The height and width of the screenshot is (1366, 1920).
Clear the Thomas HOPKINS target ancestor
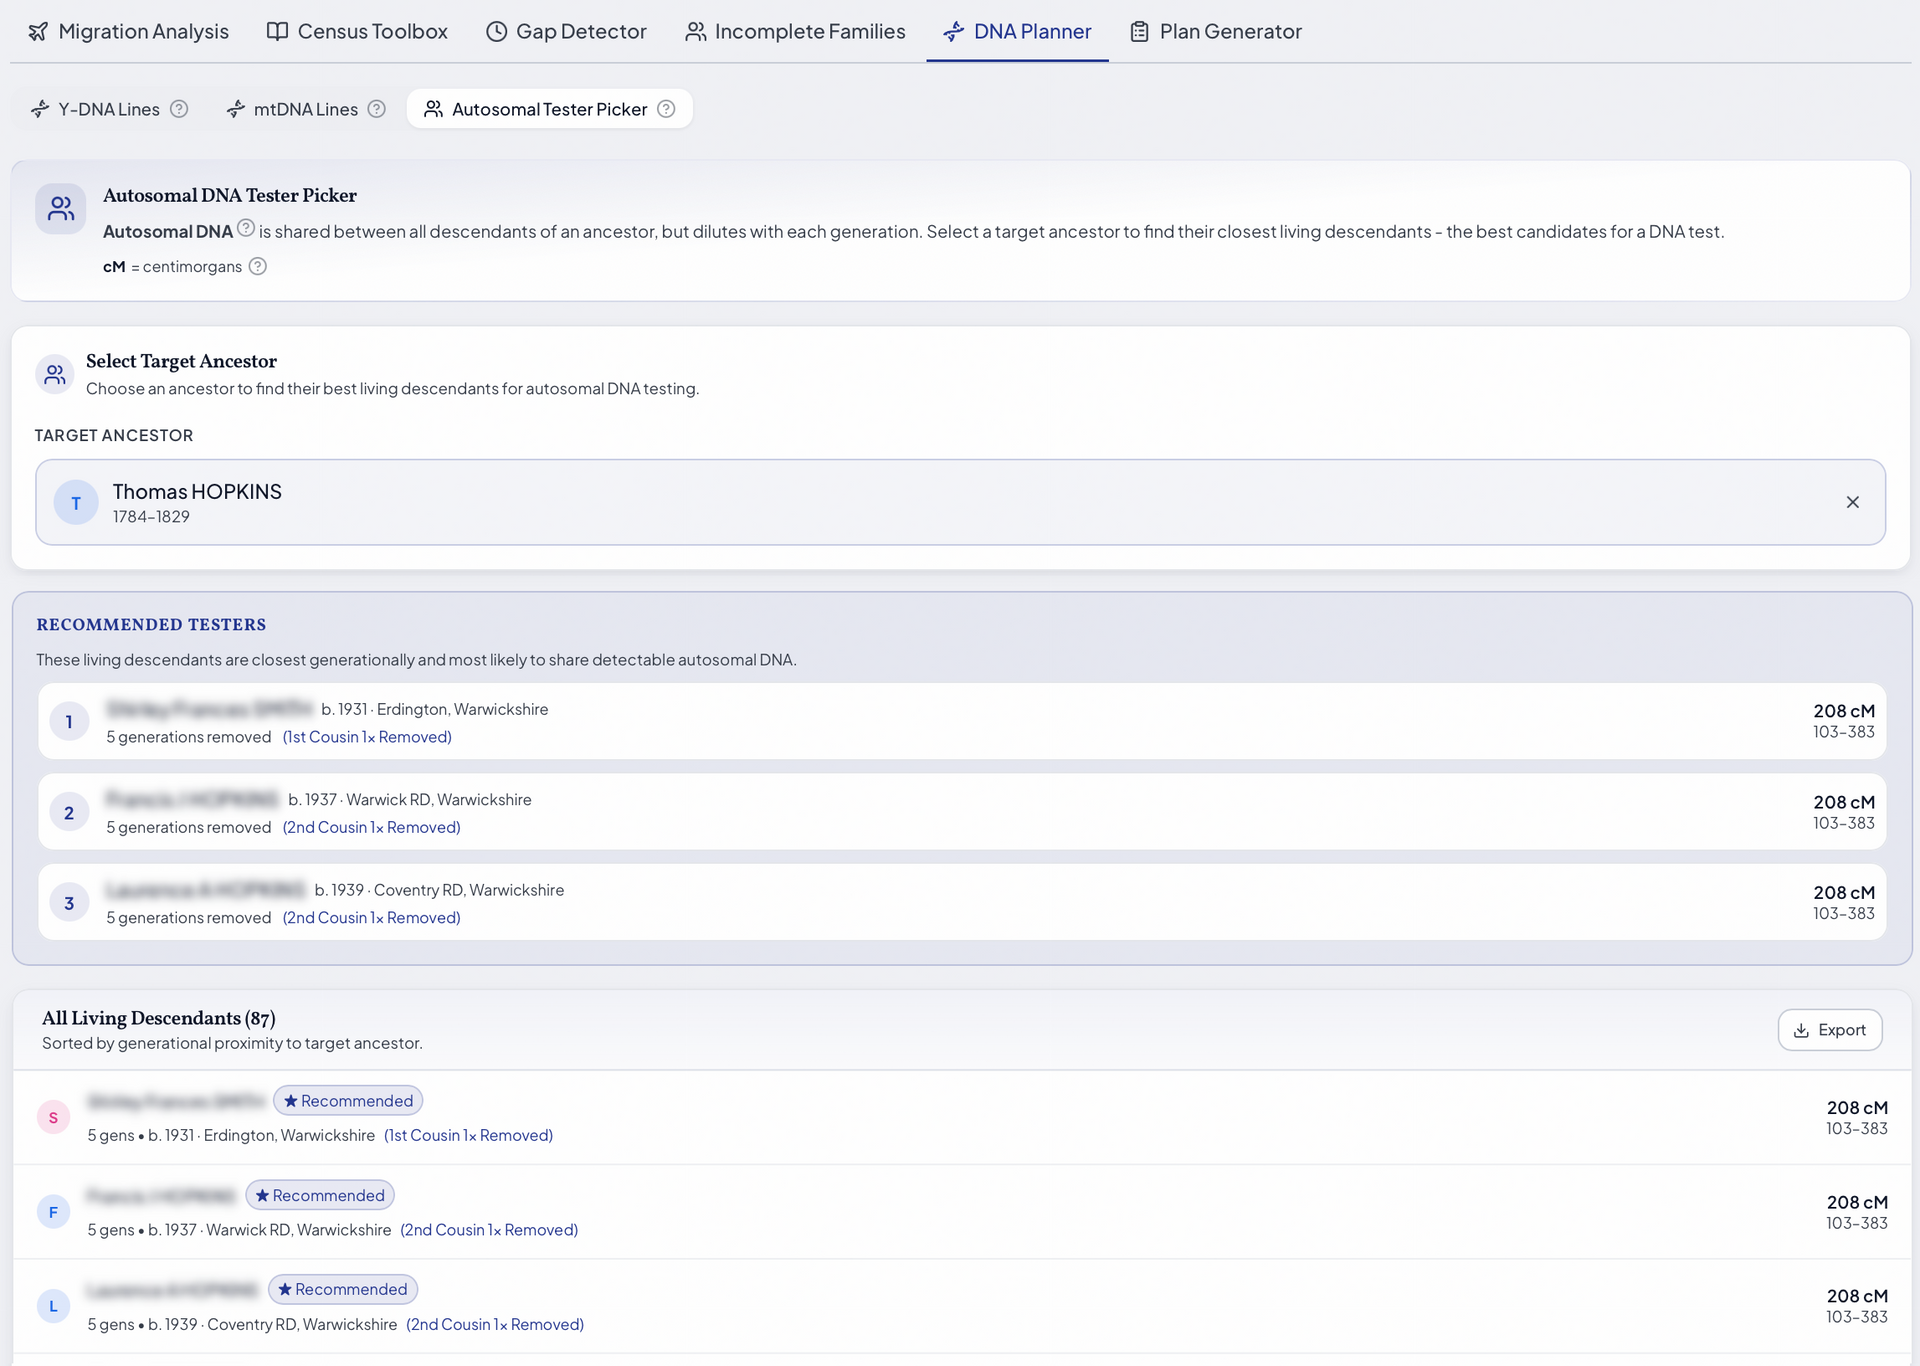click(1852, 502)
